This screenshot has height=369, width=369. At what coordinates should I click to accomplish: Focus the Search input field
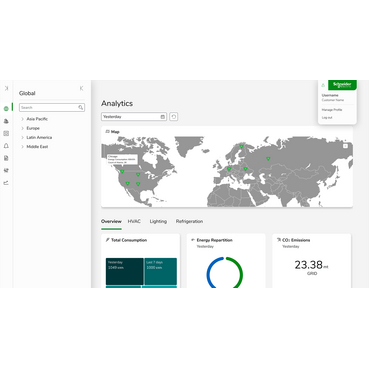tap(52, 107)
